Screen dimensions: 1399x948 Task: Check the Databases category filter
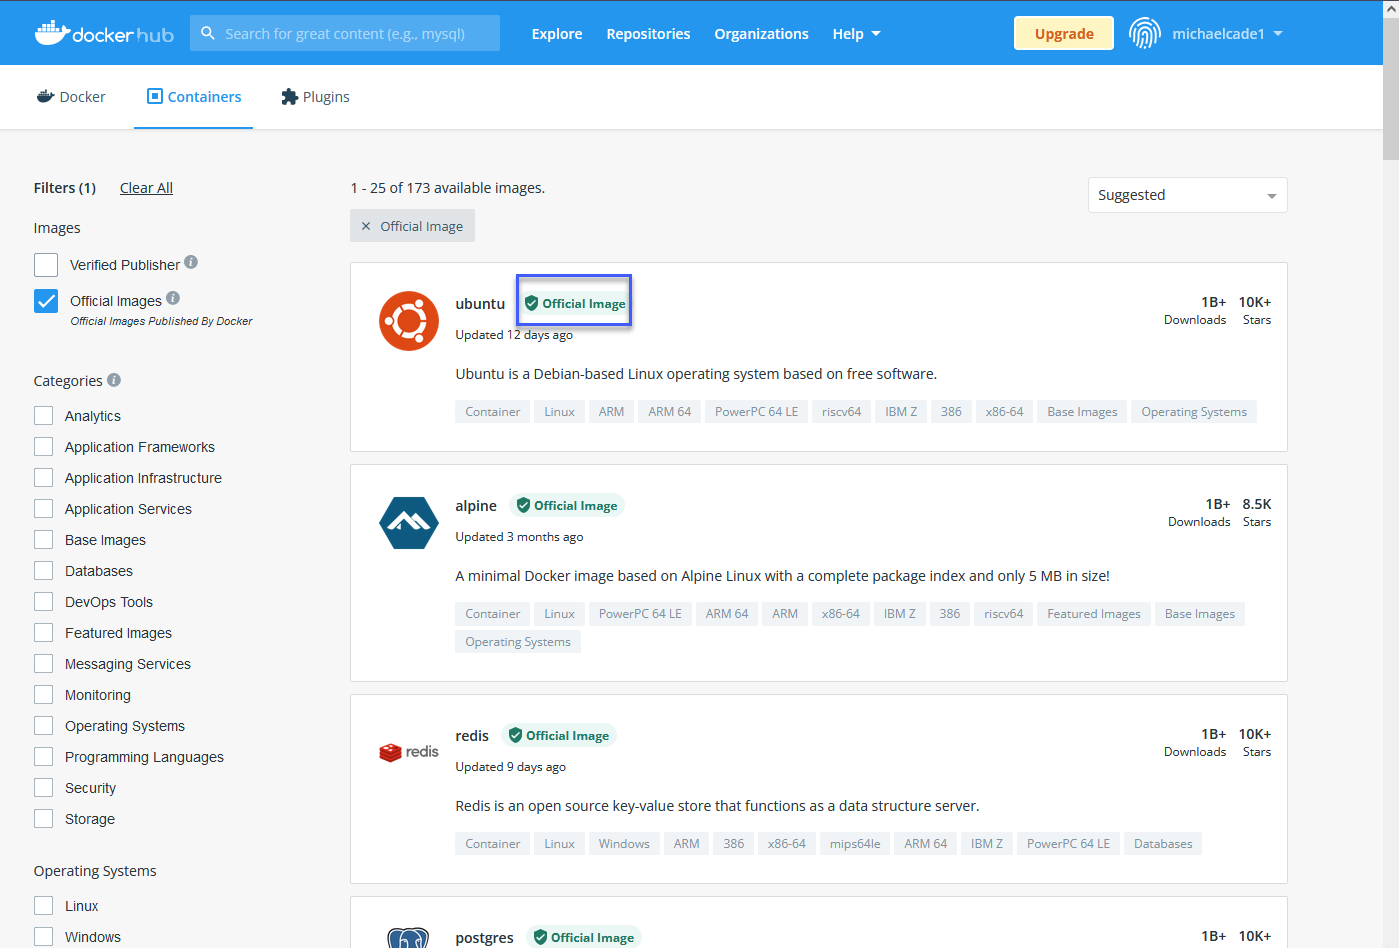[x=43, y=570]
